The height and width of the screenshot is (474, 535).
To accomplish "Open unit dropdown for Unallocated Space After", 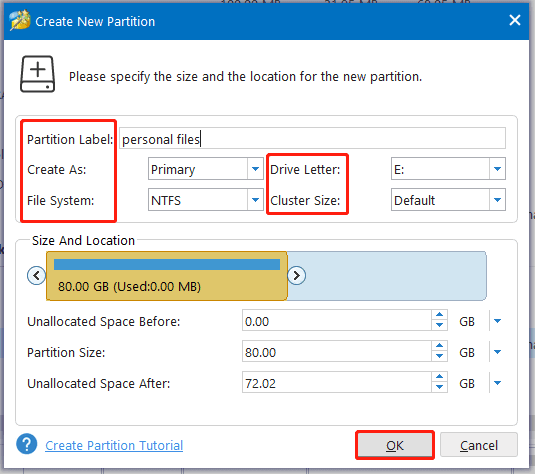I will (497, 383).
